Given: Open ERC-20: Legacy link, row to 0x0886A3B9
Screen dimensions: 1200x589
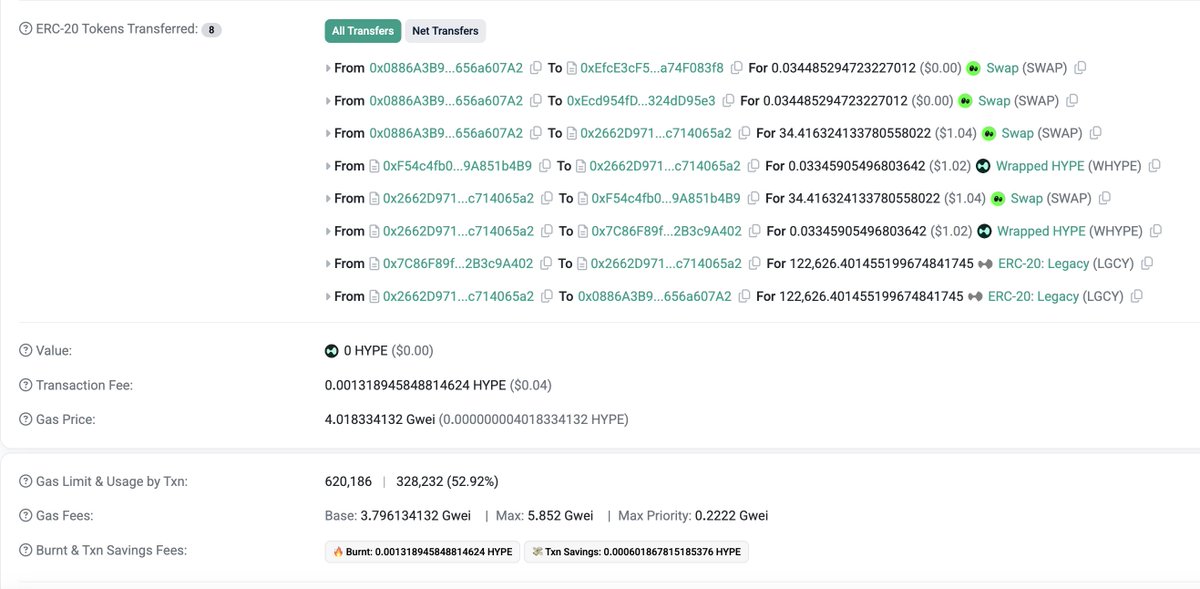Looking at the screenshot, I should [1033, 297].
